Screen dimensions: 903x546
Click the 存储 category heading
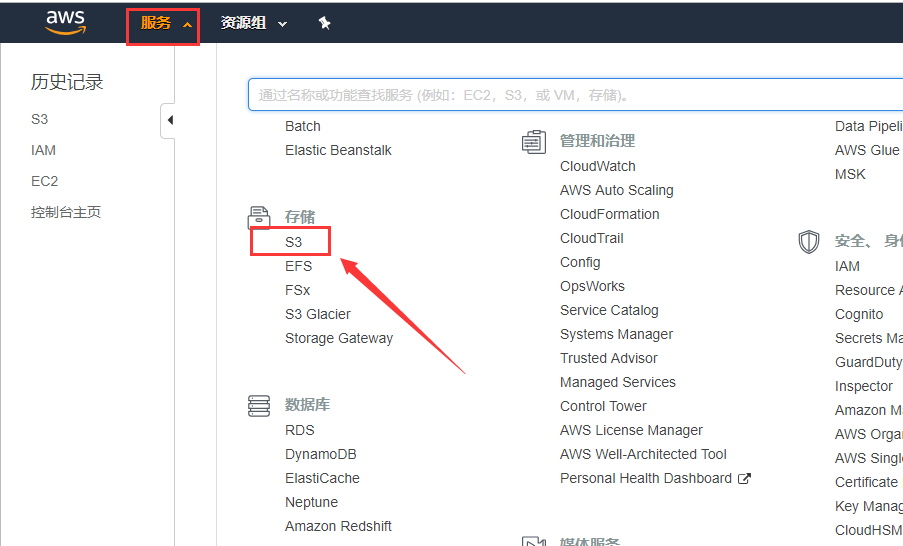(x=299, y=217)
